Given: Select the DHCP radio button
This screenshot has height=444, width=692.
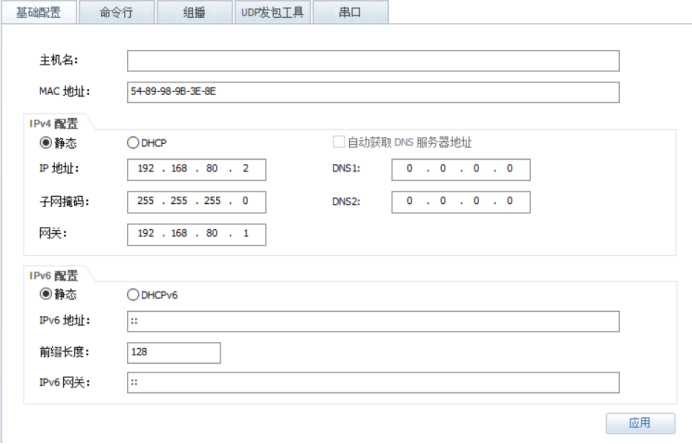Looking at the screenshot, I should (133, 143).
